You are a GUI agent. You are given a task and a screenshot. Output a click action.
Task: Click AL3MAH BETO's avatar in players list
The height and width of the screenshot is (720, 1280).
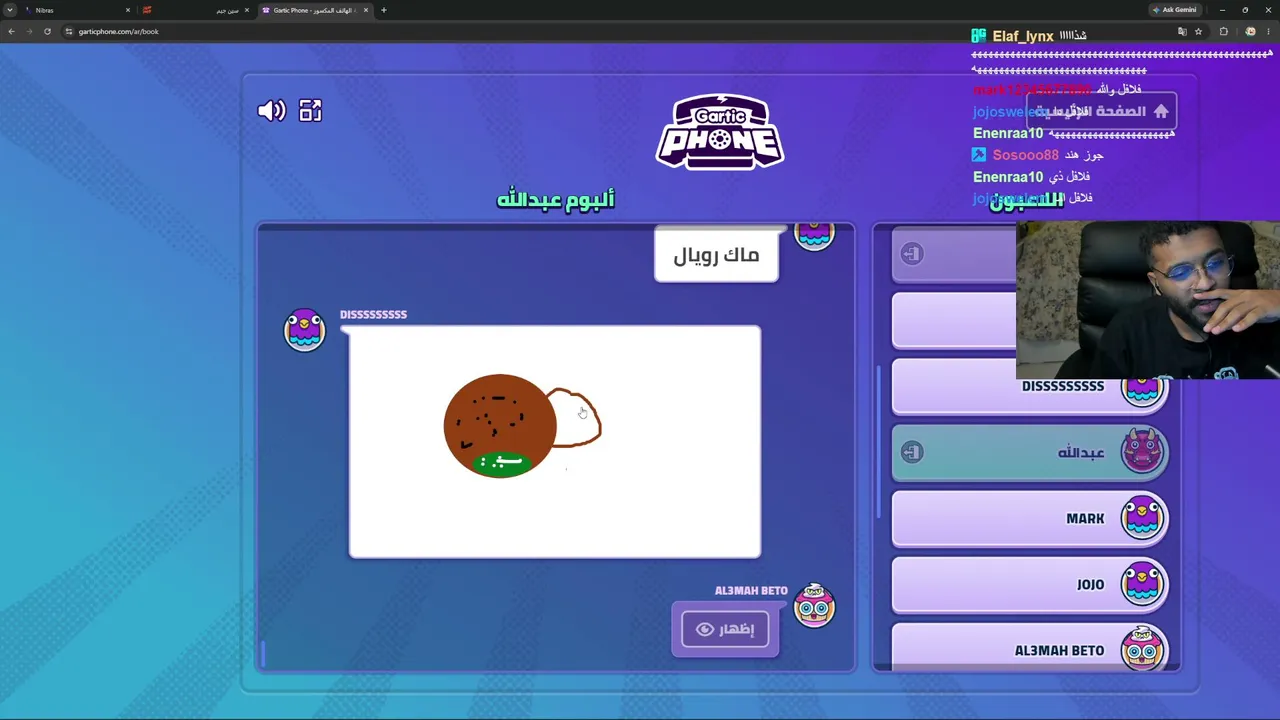(1142, 648)
